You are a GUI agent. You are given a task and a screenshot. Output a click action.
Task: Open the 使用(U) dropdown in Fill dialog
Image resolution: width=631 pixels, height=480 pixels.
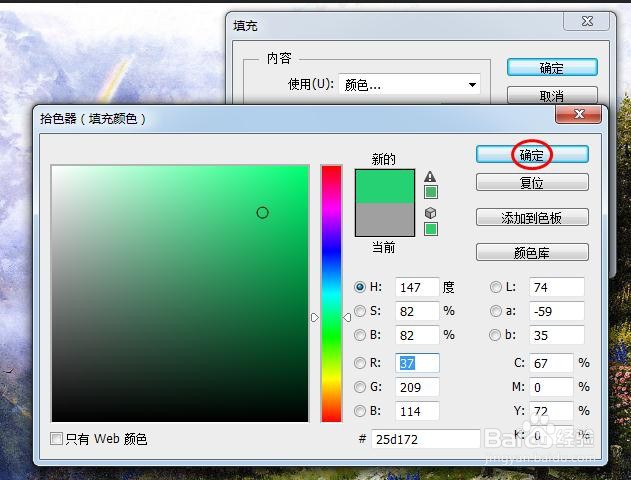410,84
